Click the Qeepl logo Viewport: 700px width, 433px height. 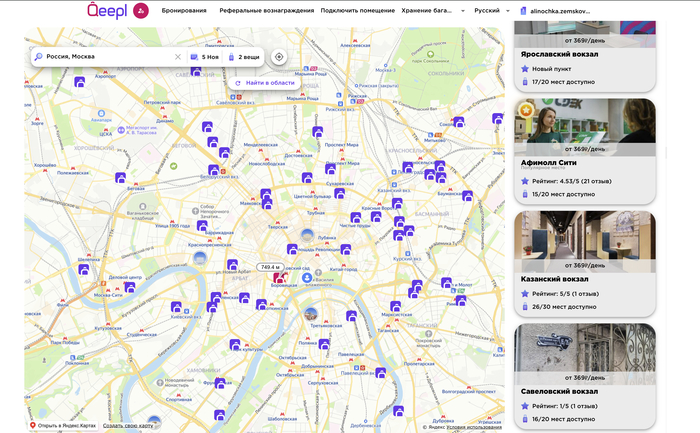pyautogui.click(x=105, y=11)
